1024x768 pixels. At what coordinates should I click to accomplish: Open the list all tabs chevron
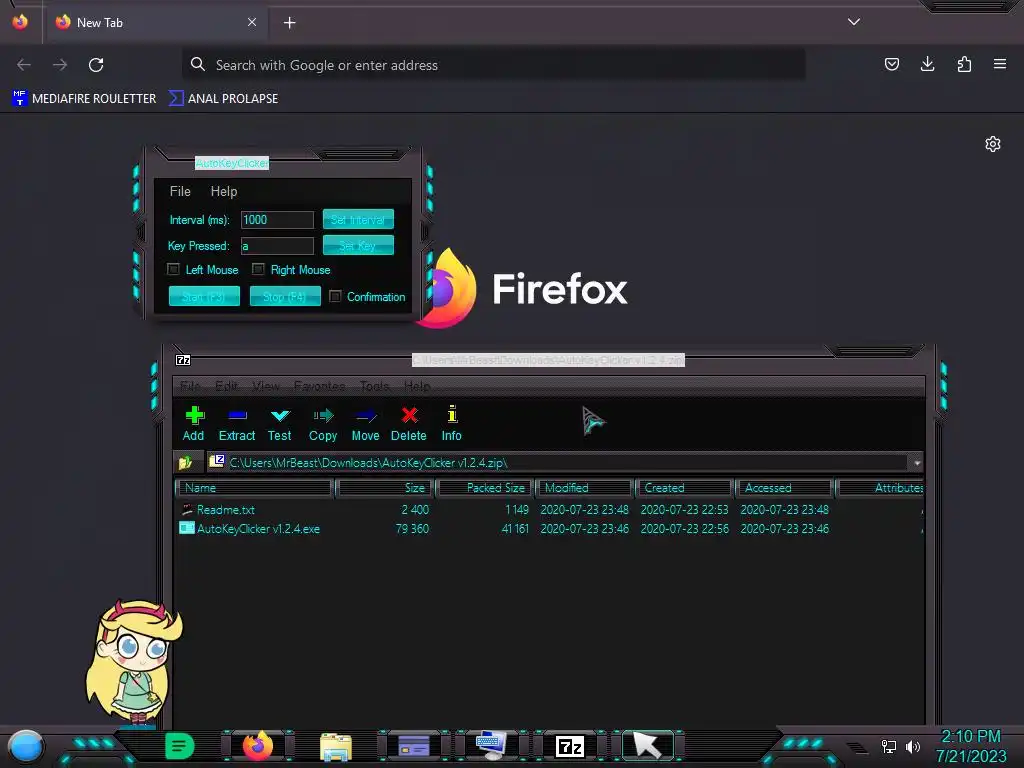click(854, 22)
